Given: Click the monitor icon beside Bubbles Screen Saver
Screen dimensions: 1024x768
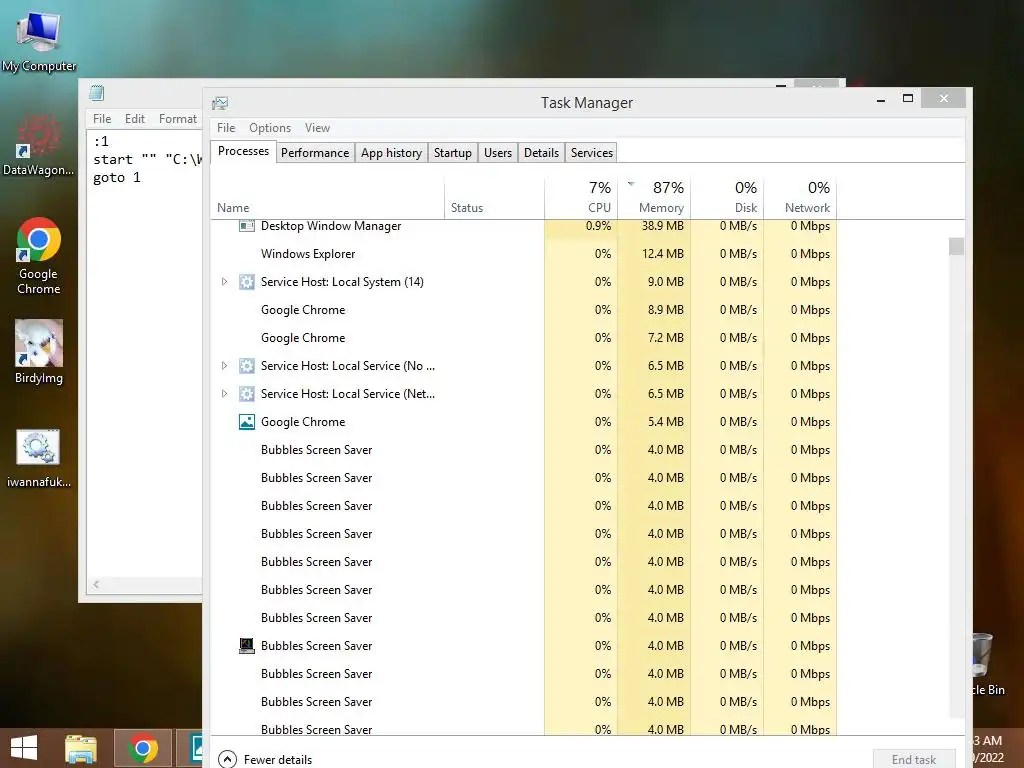Looking at the screenshot, I should coord(246,646).
